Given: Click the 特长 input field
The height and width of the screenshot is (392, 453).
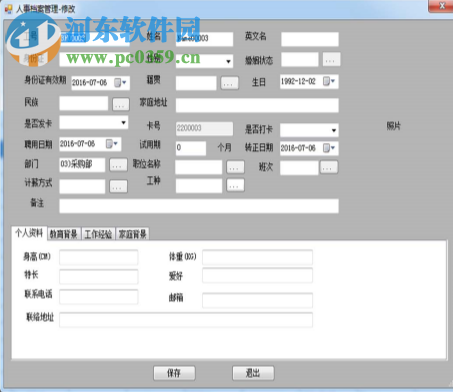Looking at the screenshot, I should [99, 277].
